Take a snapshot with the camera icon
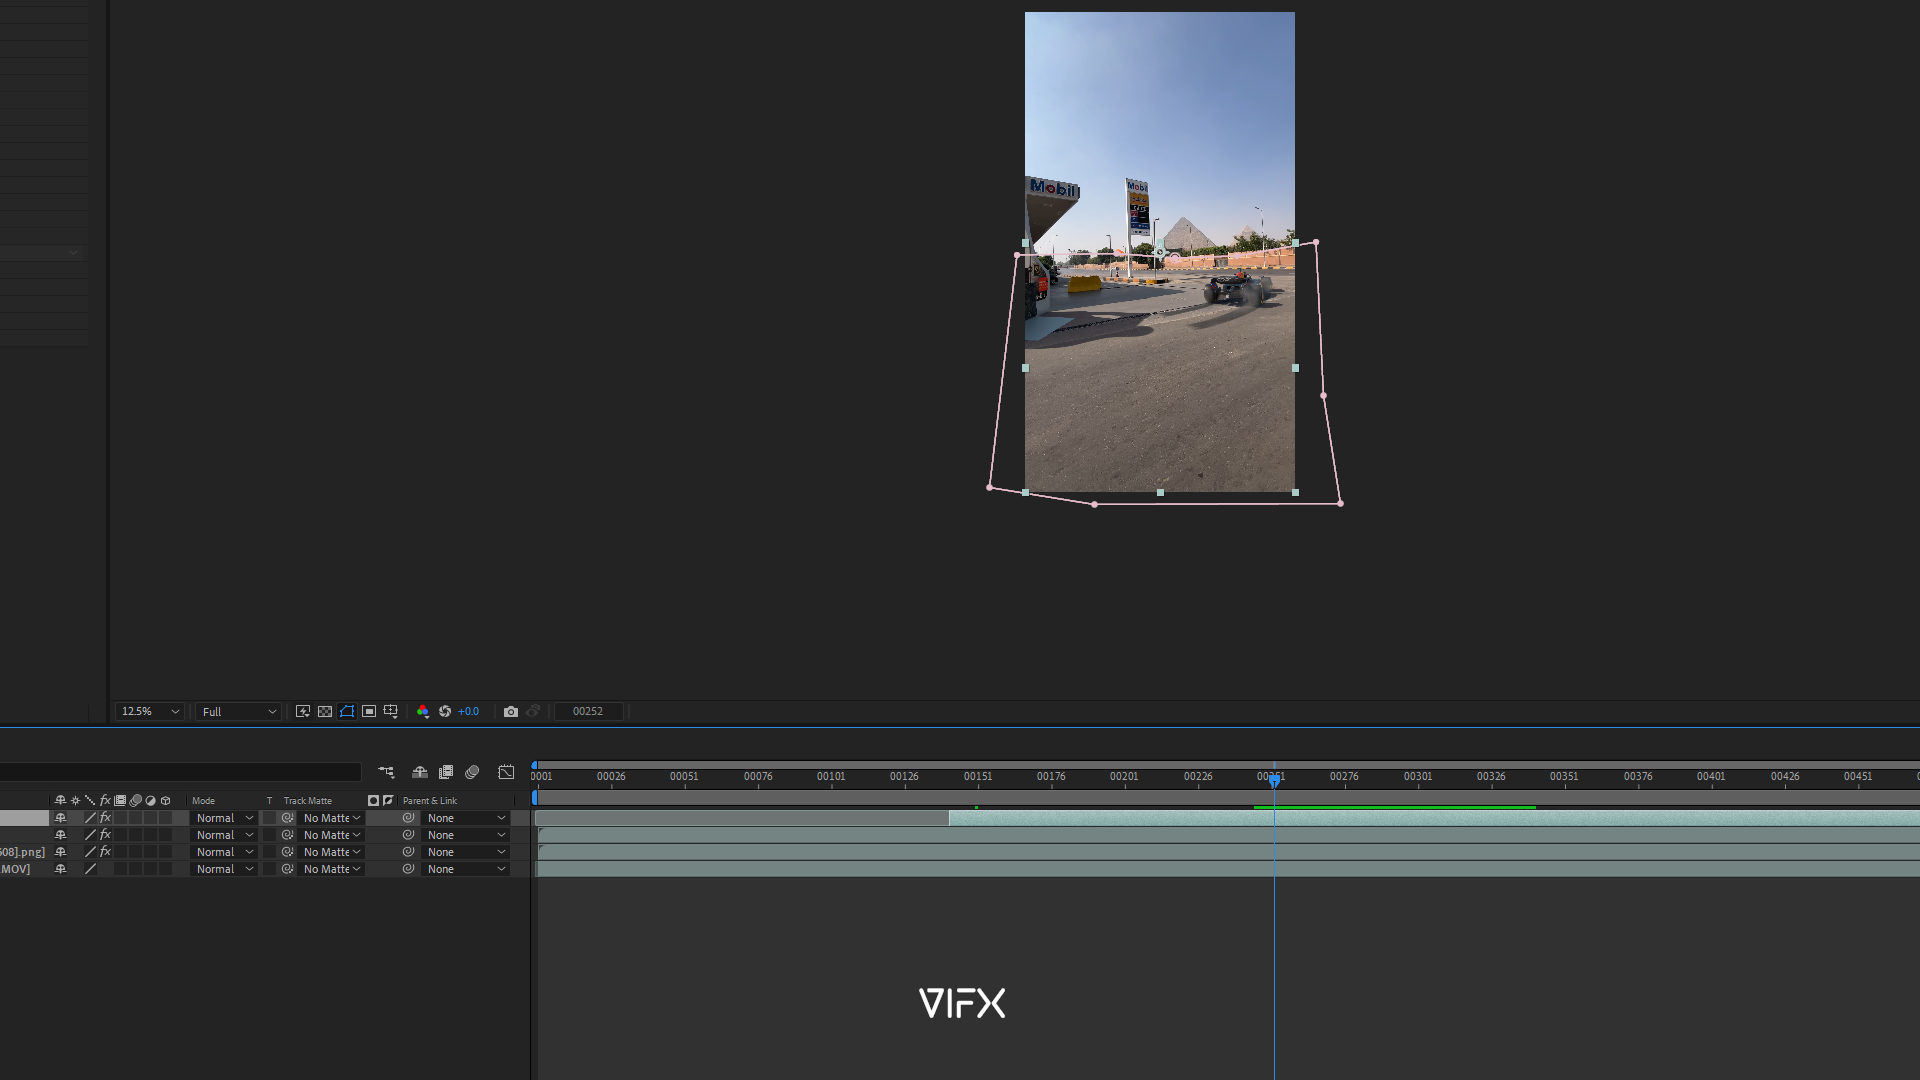The height and width of the screenshot is (1080, 1920). pyautogui.click(x=511, y=712)
